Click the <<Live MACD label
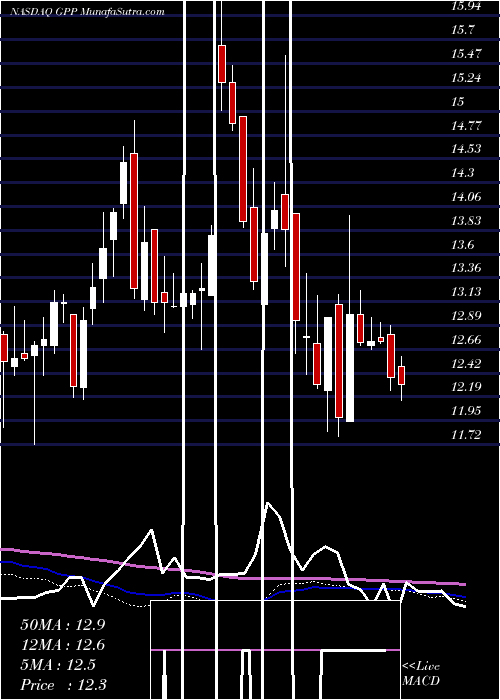 [x=421, y=674]
